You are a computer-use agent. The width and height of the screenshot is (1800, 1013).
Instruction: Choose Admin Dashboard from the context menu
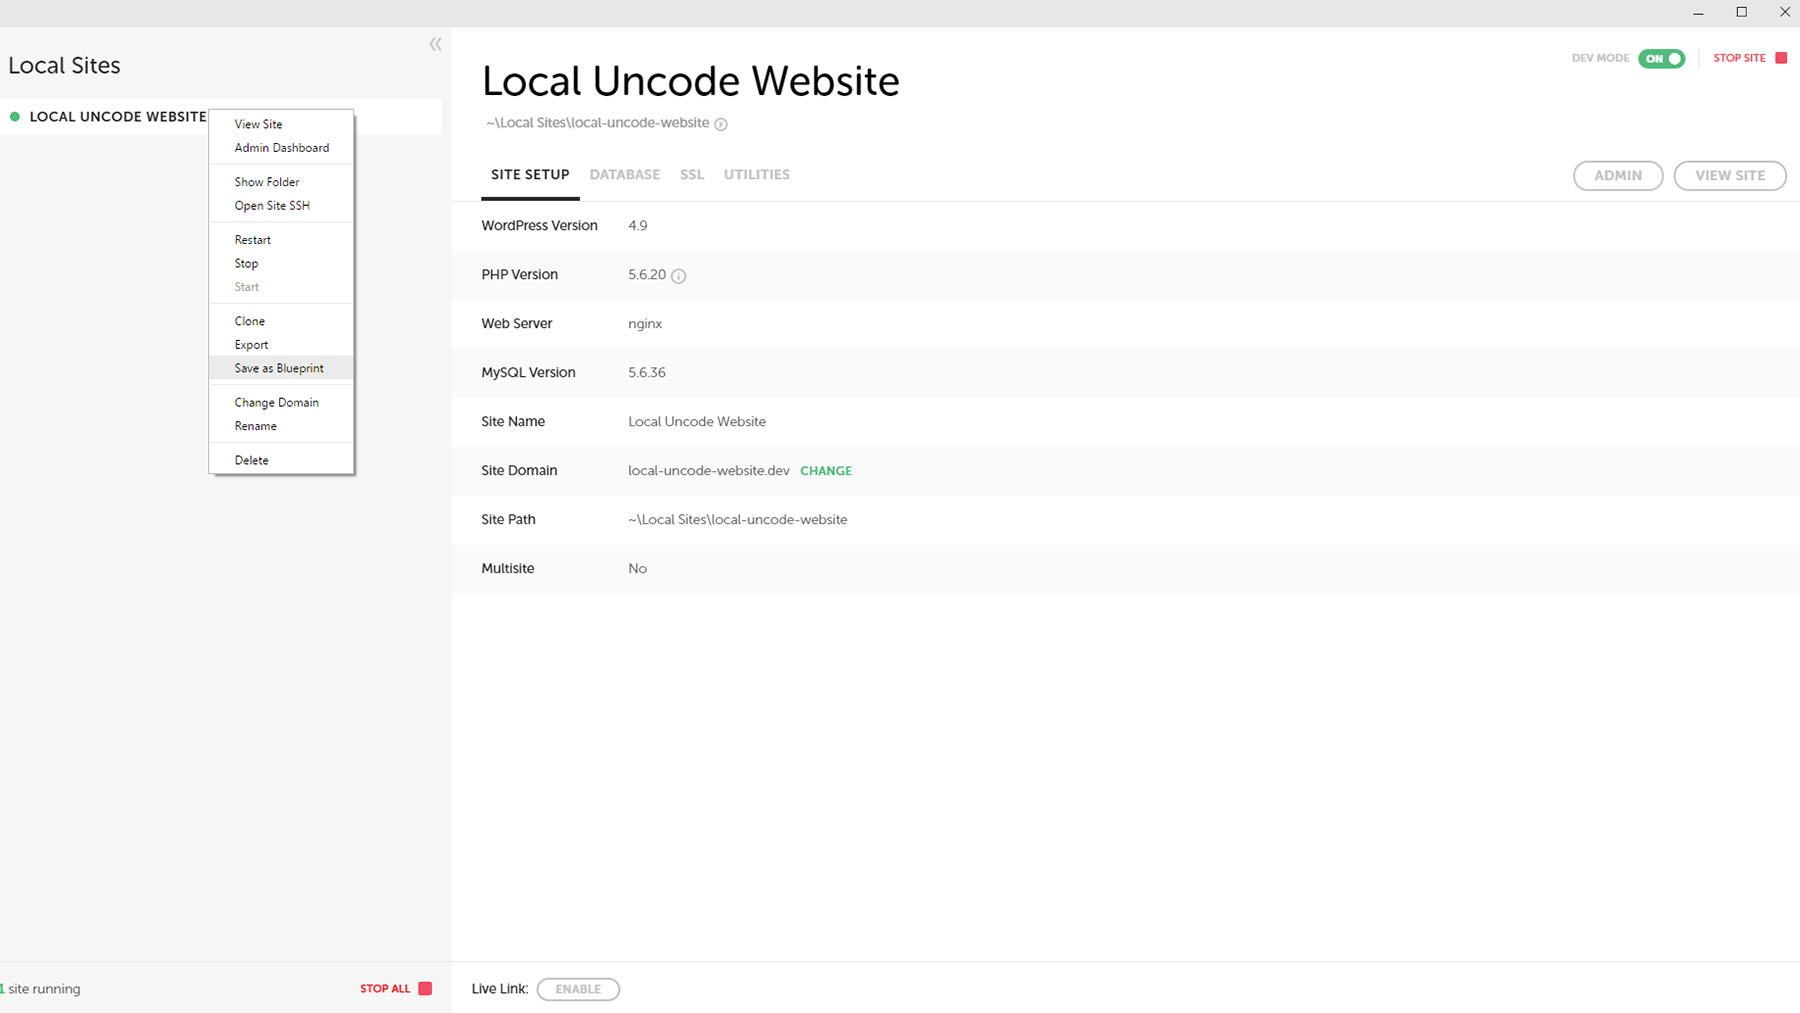tap(281, 148)
